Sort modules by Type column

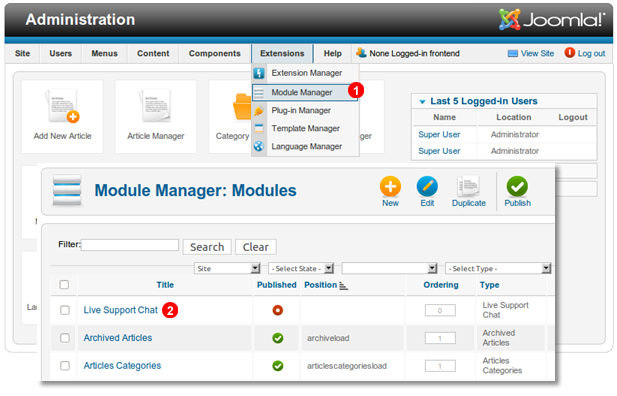tap(490, 285)
